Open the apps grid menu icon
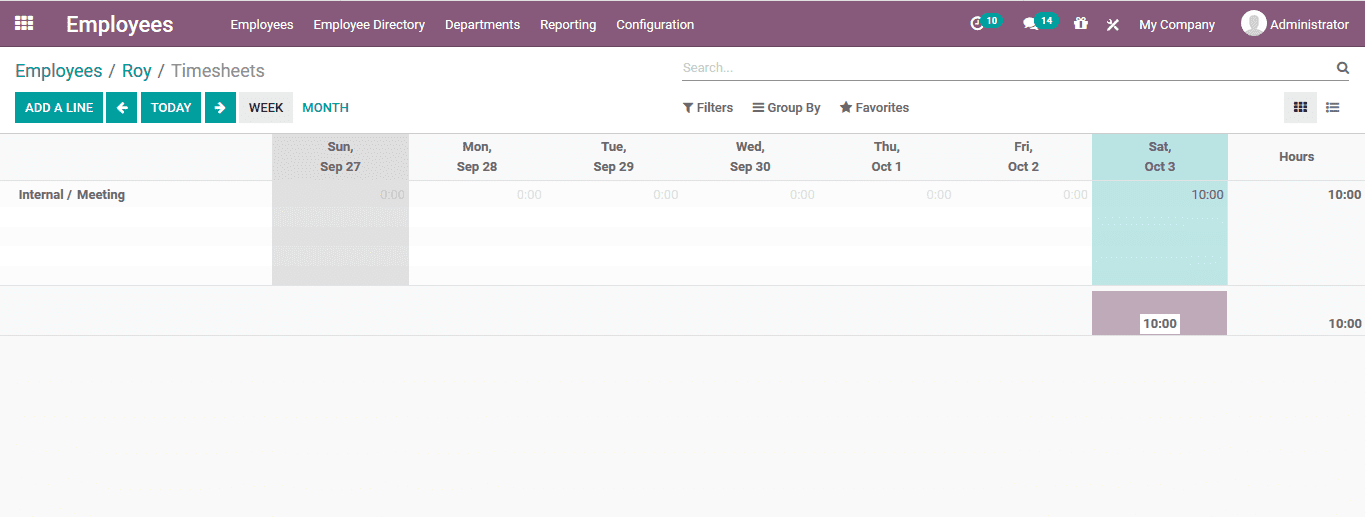The width and height of the screenshot is (1367, 517). [24, 23]
